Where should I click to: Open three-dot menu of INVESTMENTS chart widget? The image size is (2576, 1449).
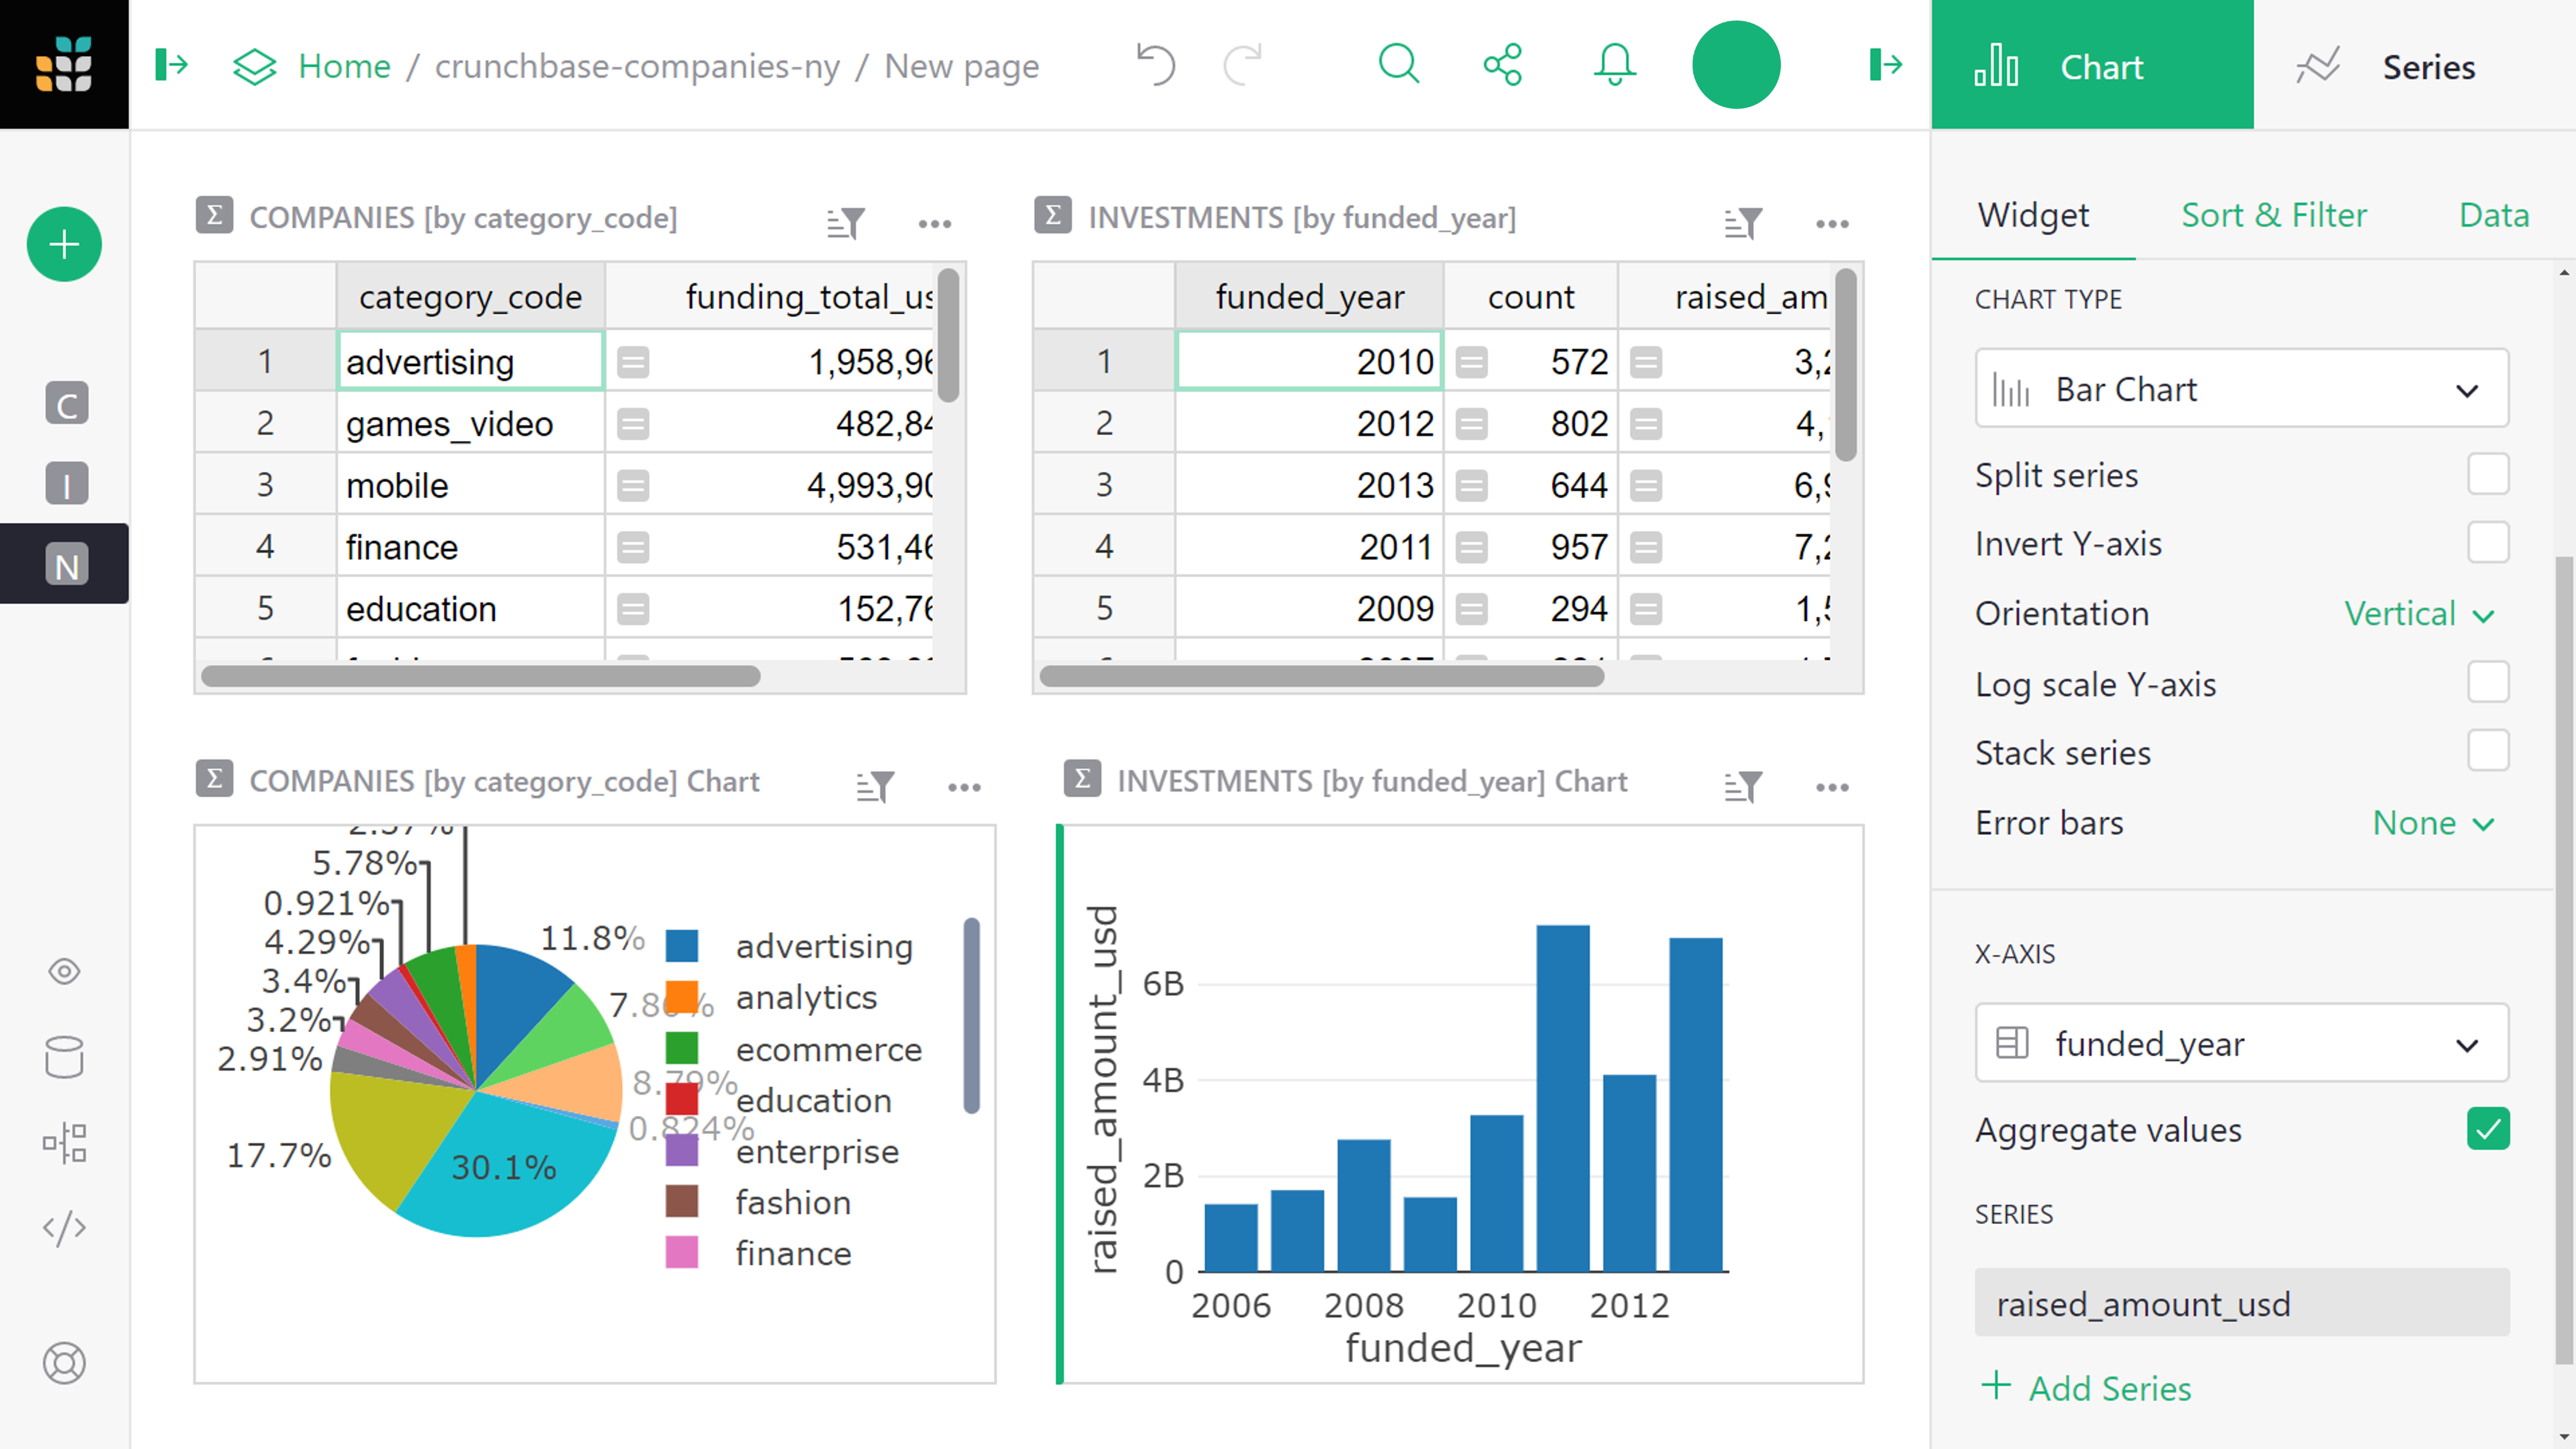1832,787
